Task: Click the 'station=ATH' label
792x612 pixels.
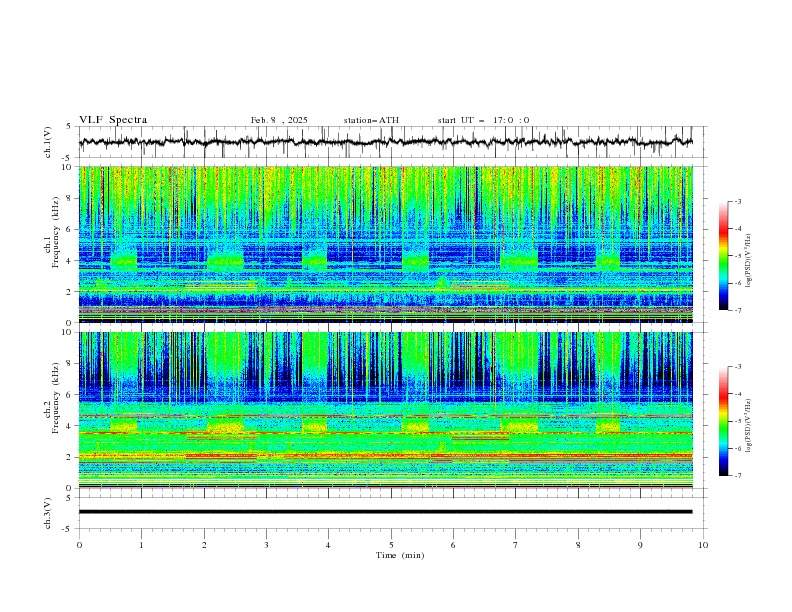Action: tap(371, 120)
